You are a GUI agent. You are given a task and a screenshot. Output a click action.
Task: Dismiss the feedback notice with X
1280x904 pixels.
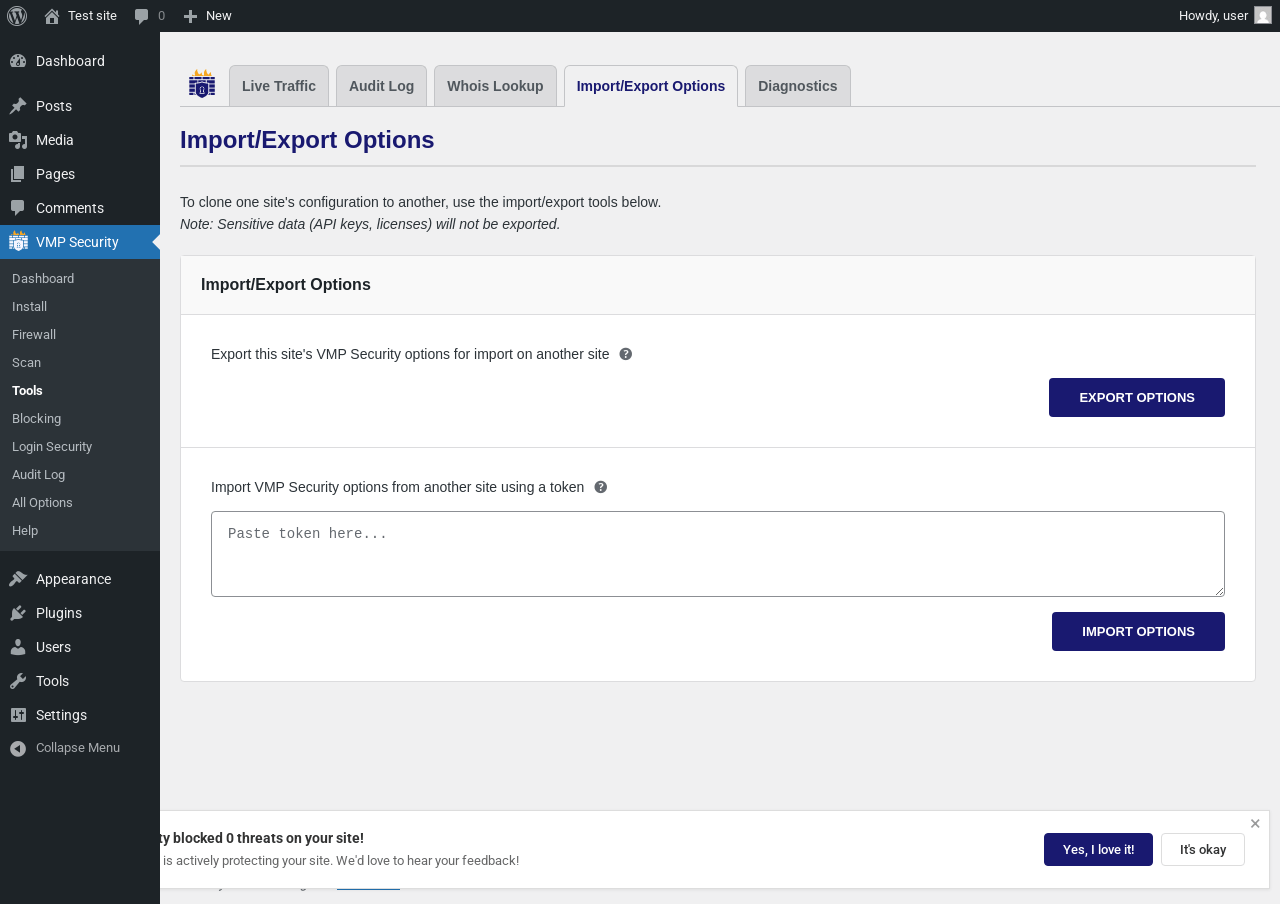point(1255,824)
